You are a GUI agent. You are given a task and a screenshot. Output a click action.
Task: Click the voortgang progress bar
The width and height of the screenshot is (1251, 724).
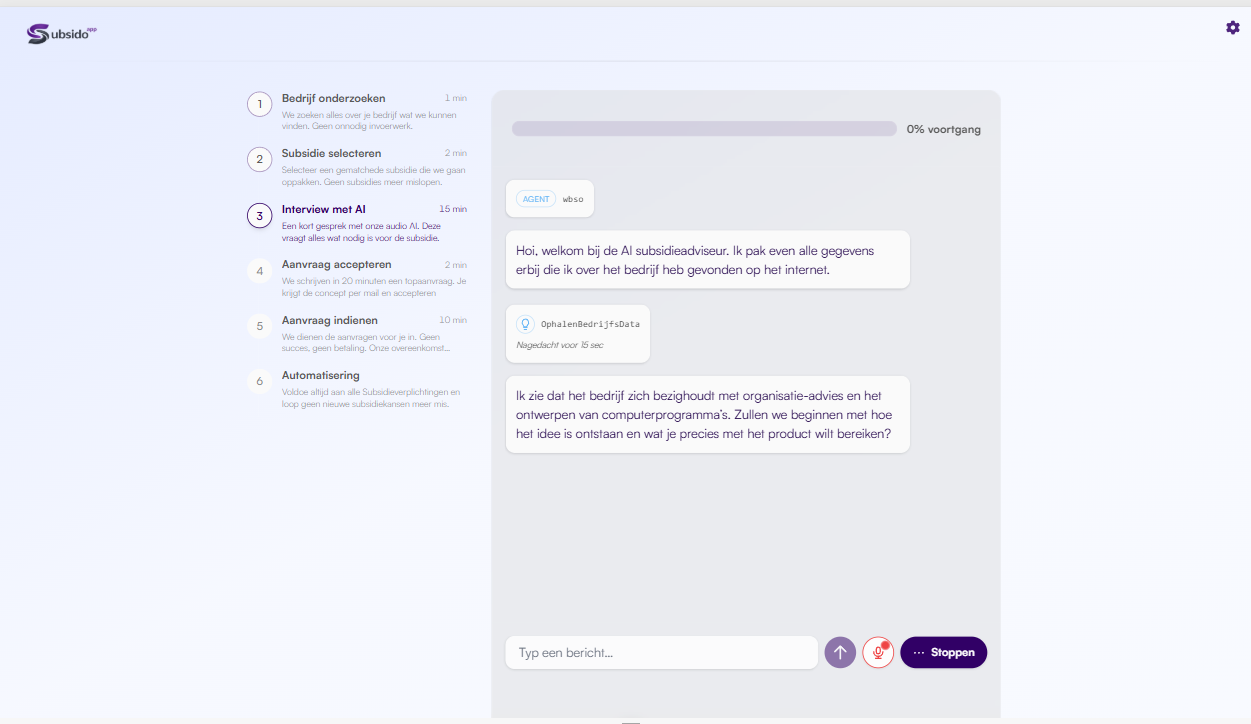coord(704,129)
